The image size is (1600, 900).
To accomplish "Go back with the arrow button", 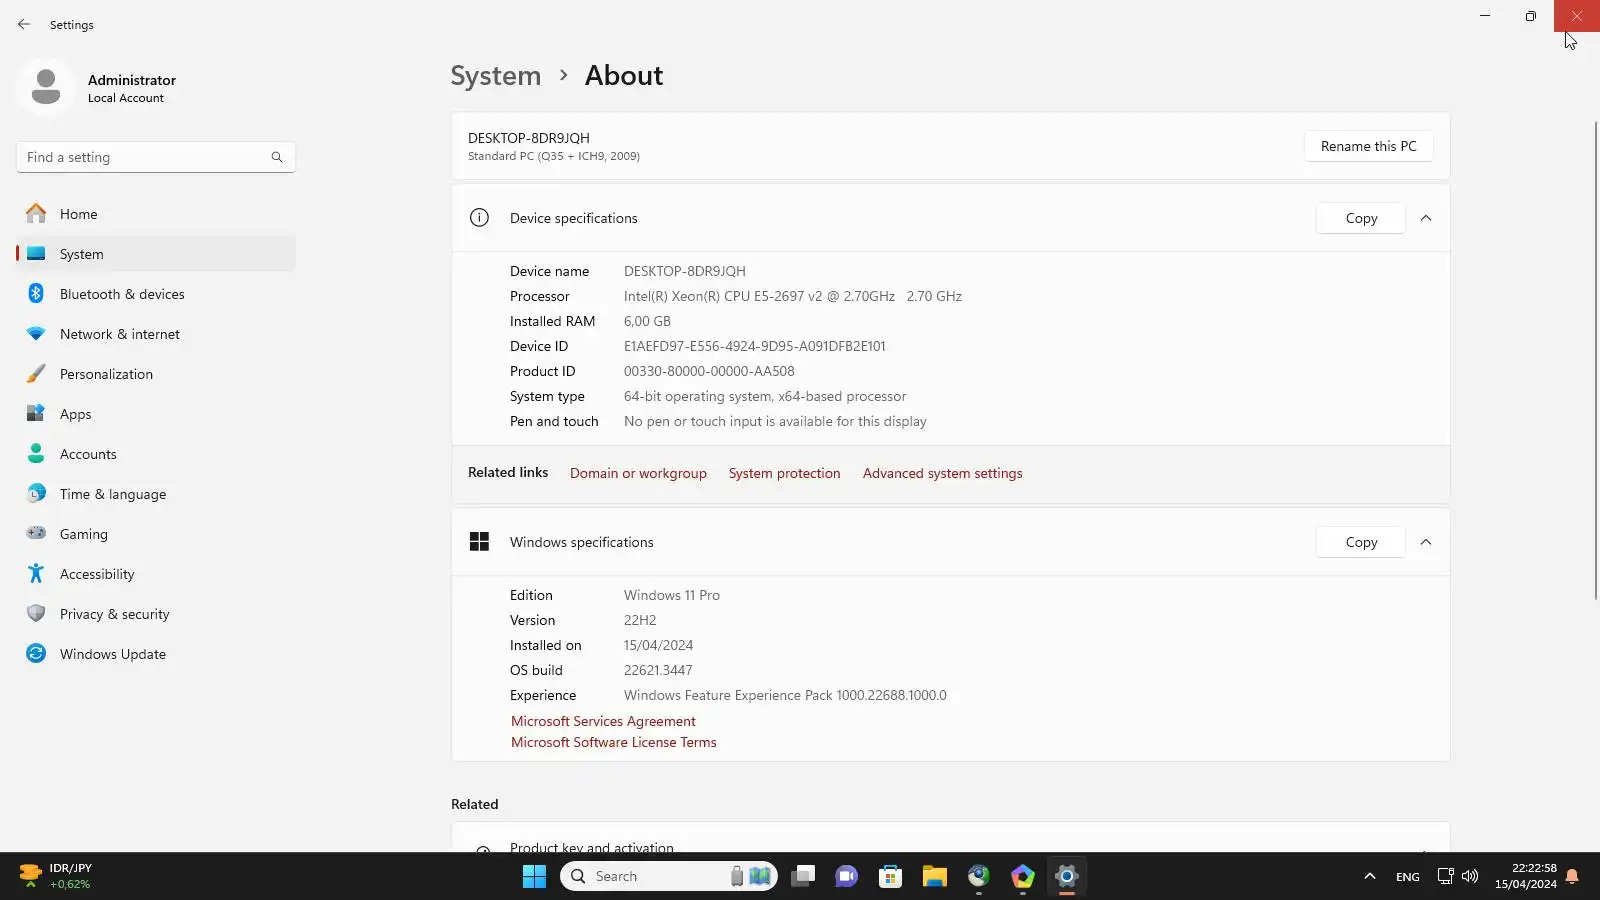I will (x=24, y=24).
